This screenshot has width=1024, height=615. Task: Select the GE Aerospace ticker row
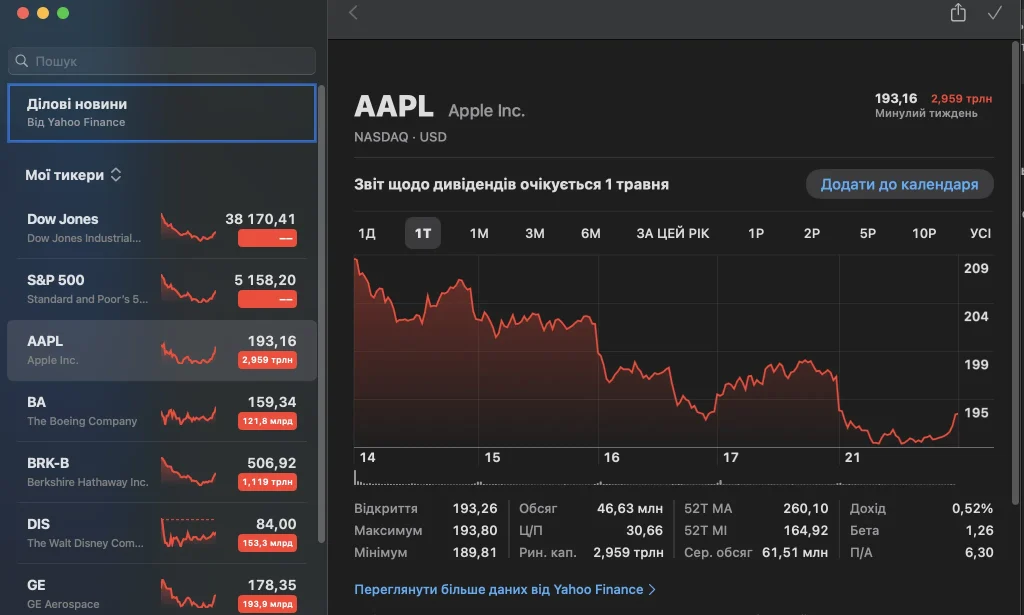tap(162, 591)
